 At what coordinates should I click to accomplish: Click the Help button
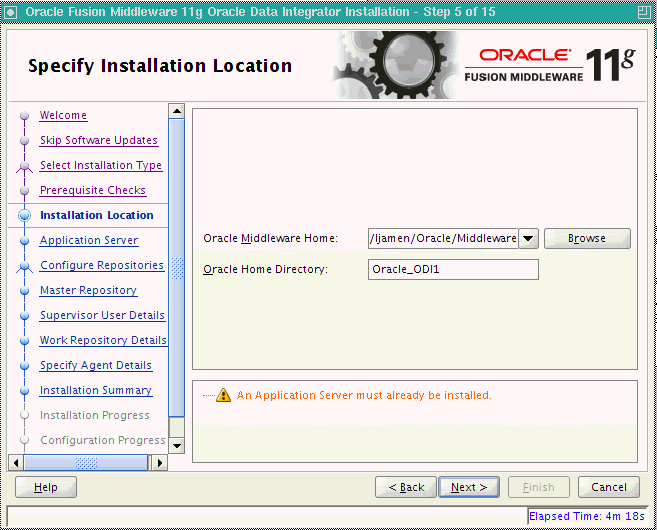pyautogui.click(x=46, y=487)
